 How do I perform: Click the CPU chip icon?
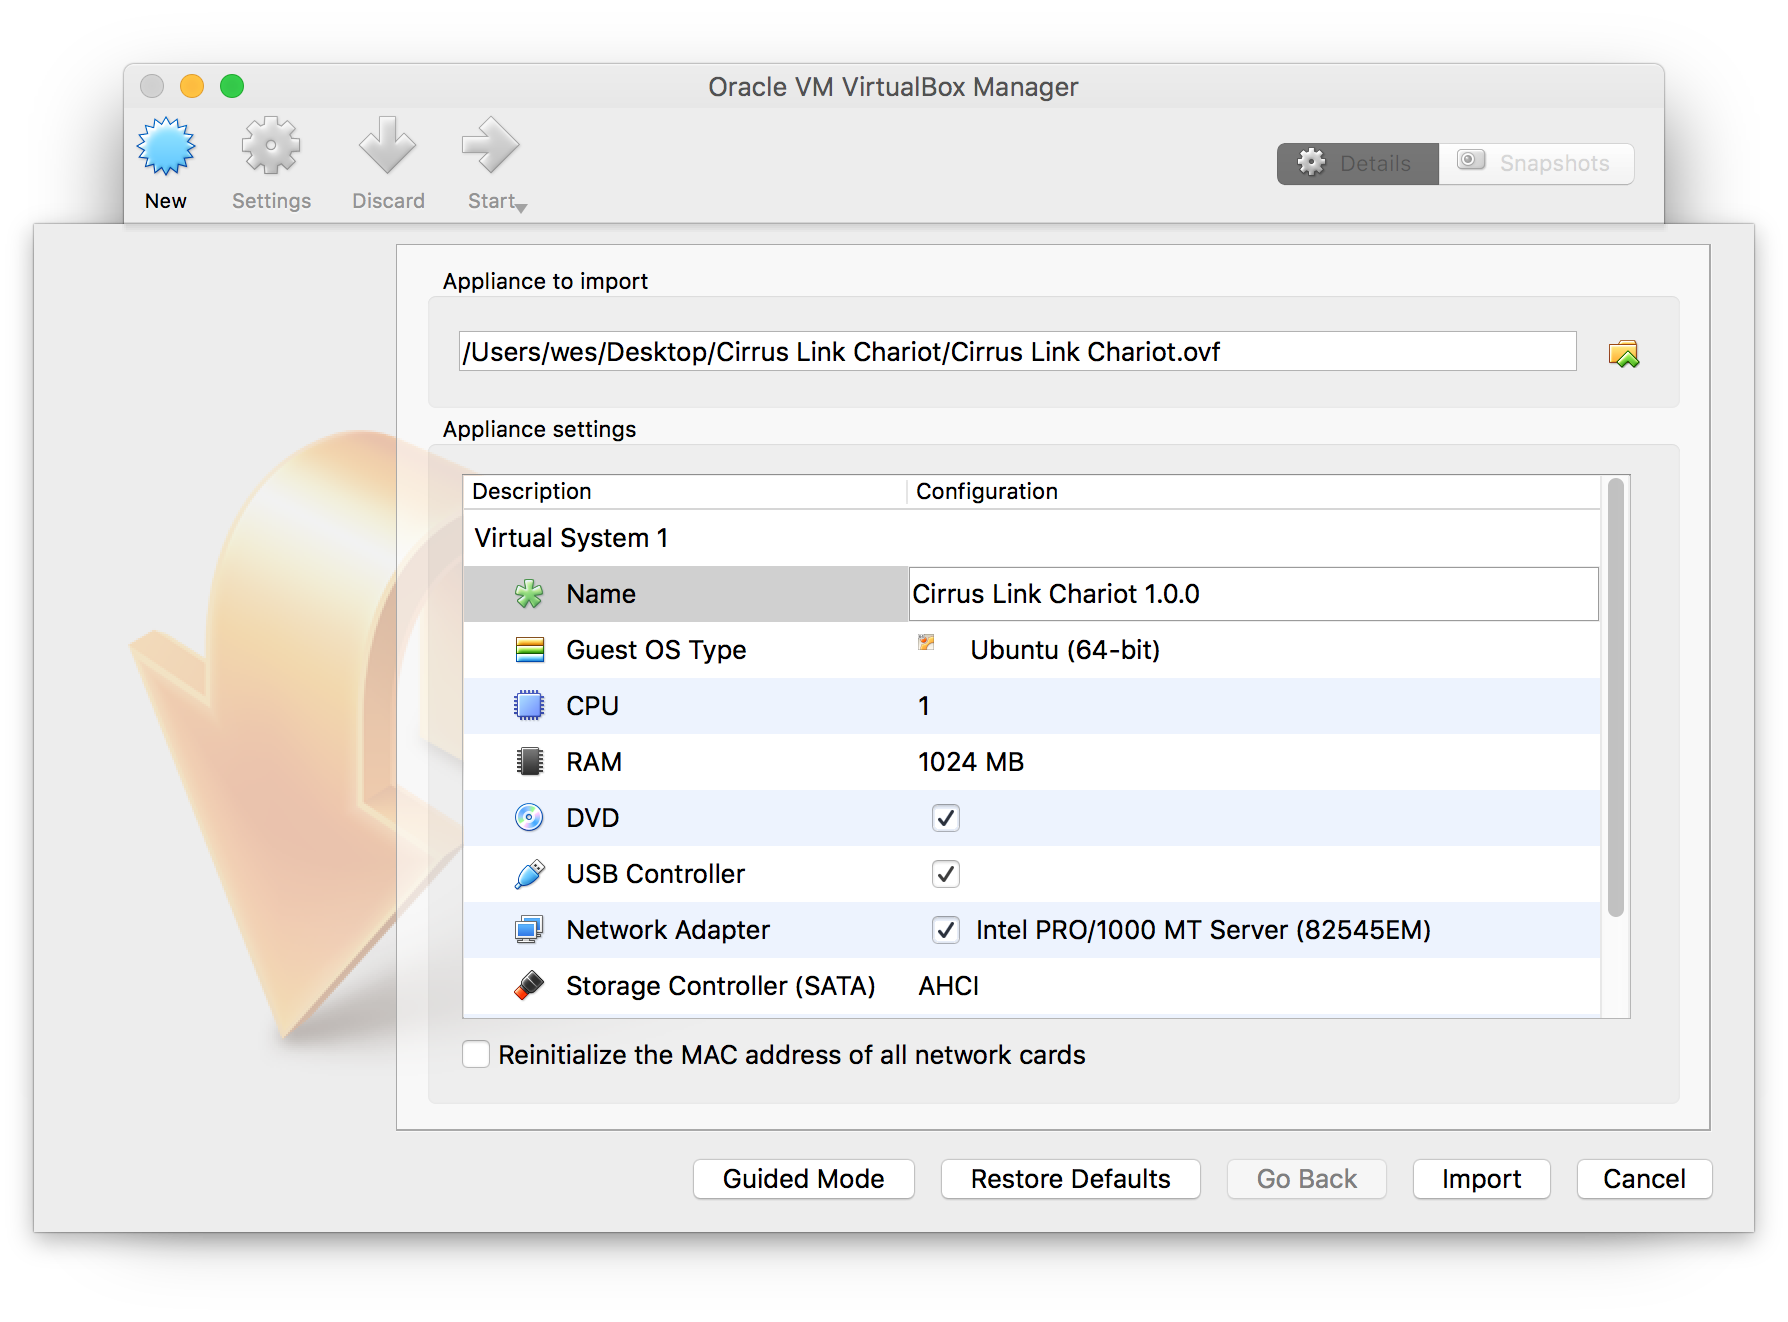click(x=529, y=706)
